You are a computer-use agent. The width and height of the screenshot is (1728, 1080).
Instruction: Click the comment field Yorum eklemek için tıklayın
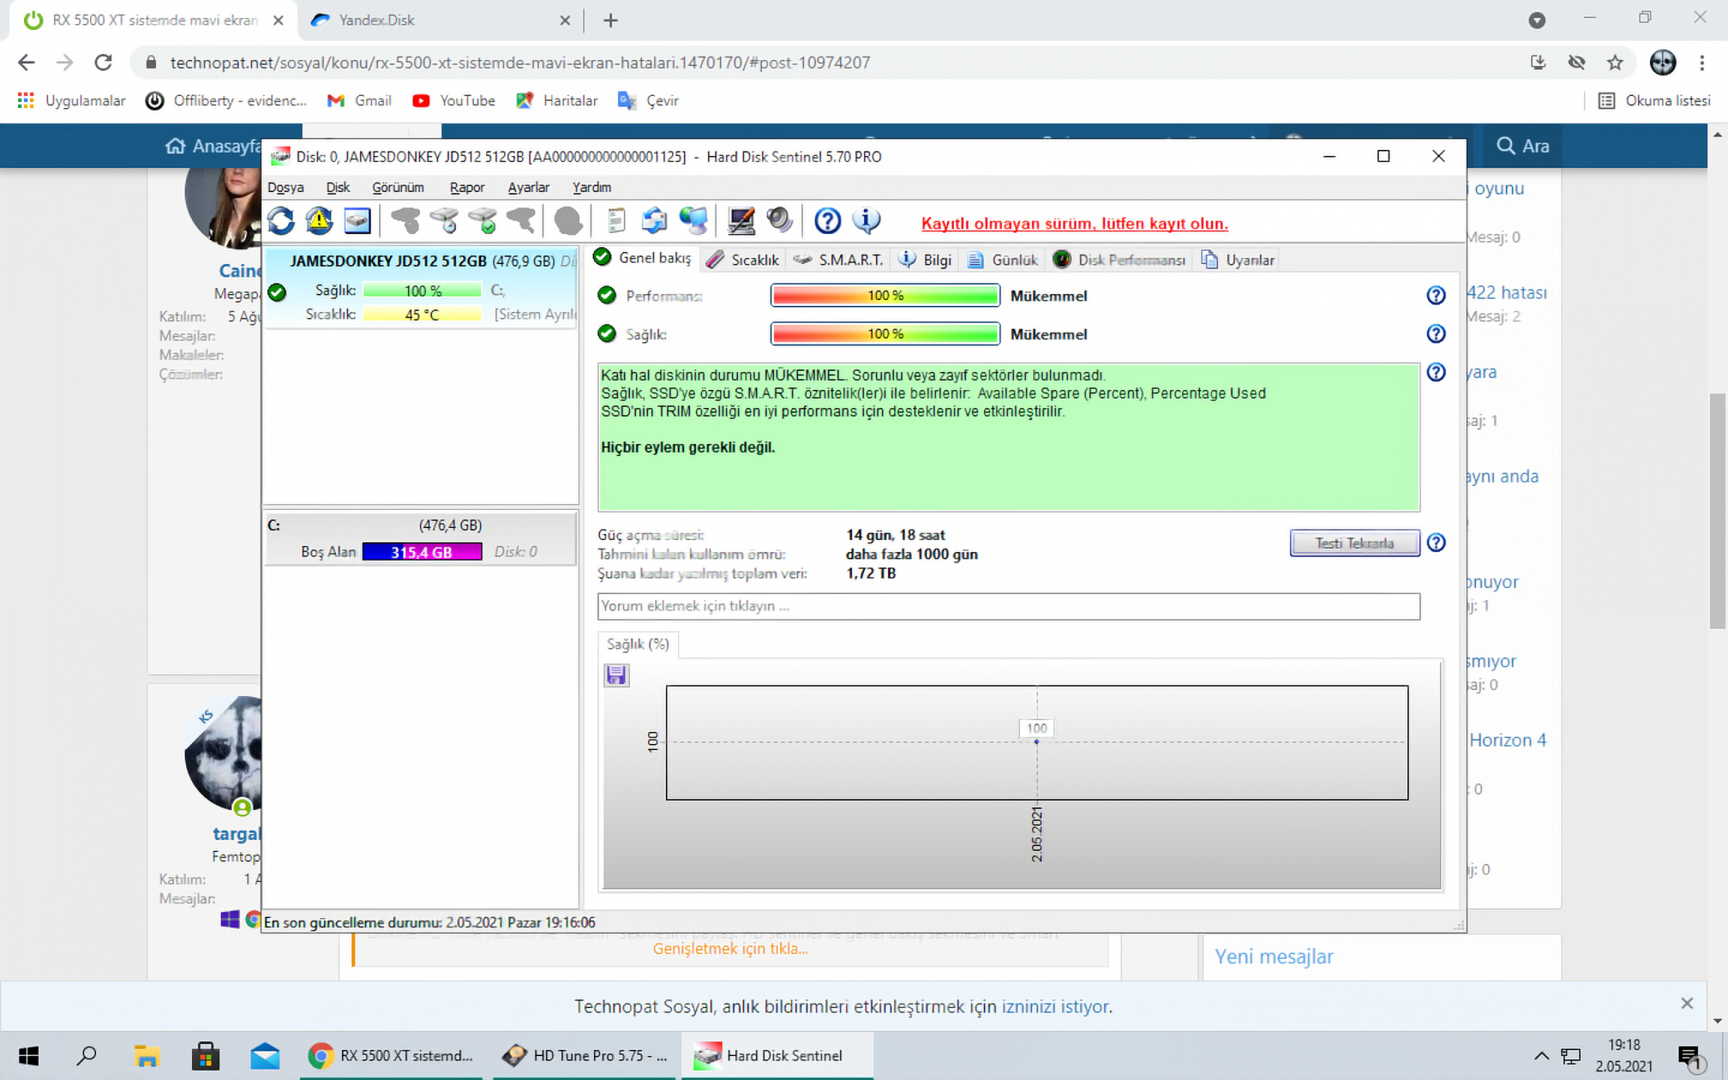[x=1008, y=606]
